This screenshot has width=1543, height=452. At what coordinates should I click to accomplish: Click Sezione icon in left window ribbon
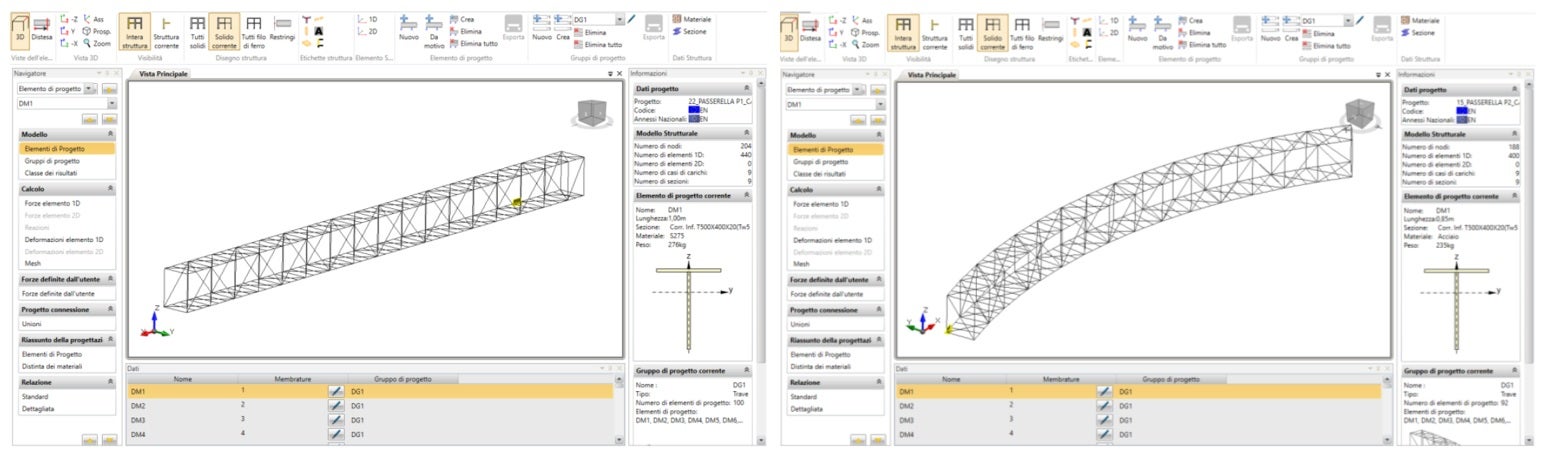tap(694, 31)
